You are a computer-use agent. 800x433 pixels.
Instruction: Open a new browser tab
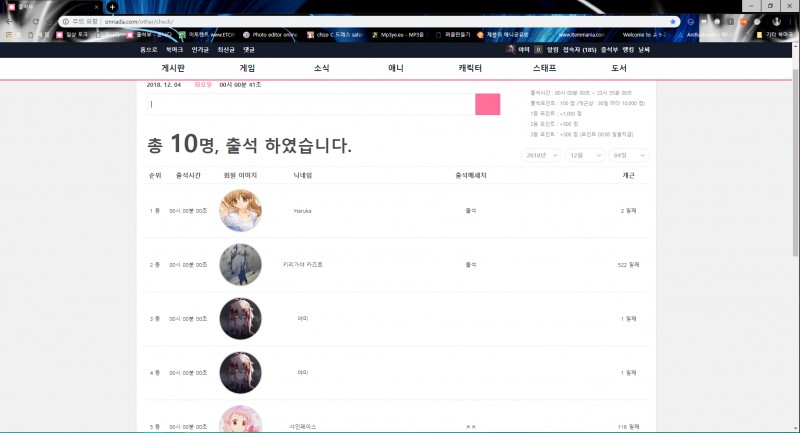[112, 7]
